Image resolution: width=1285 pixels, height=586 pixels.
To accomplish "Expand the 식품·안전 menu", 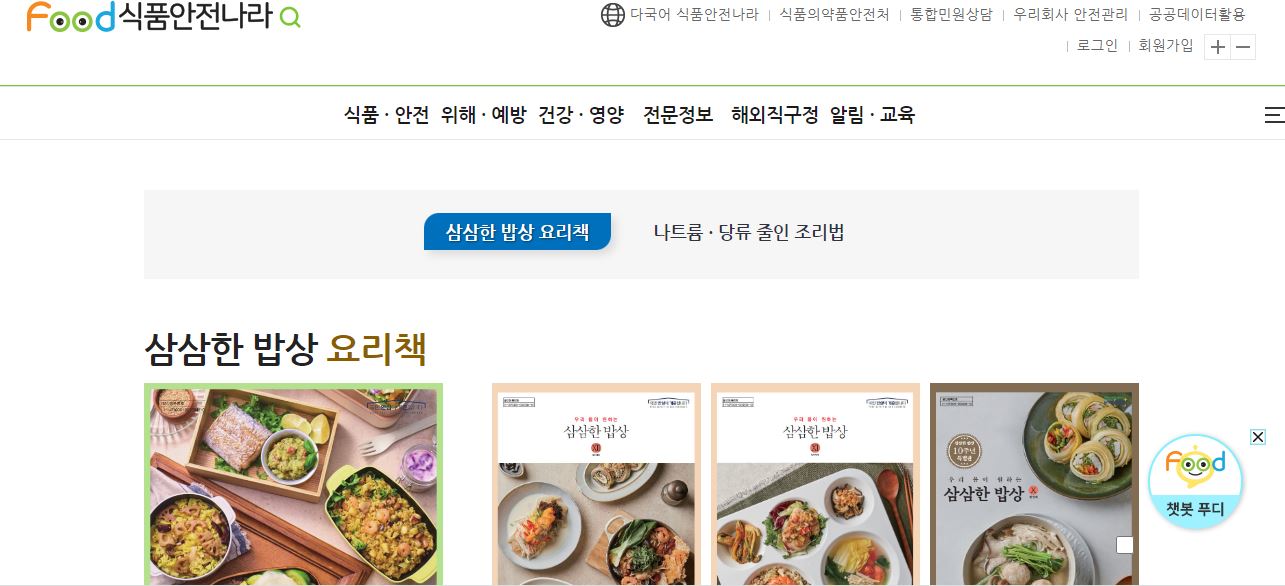I will coord(386,115).
